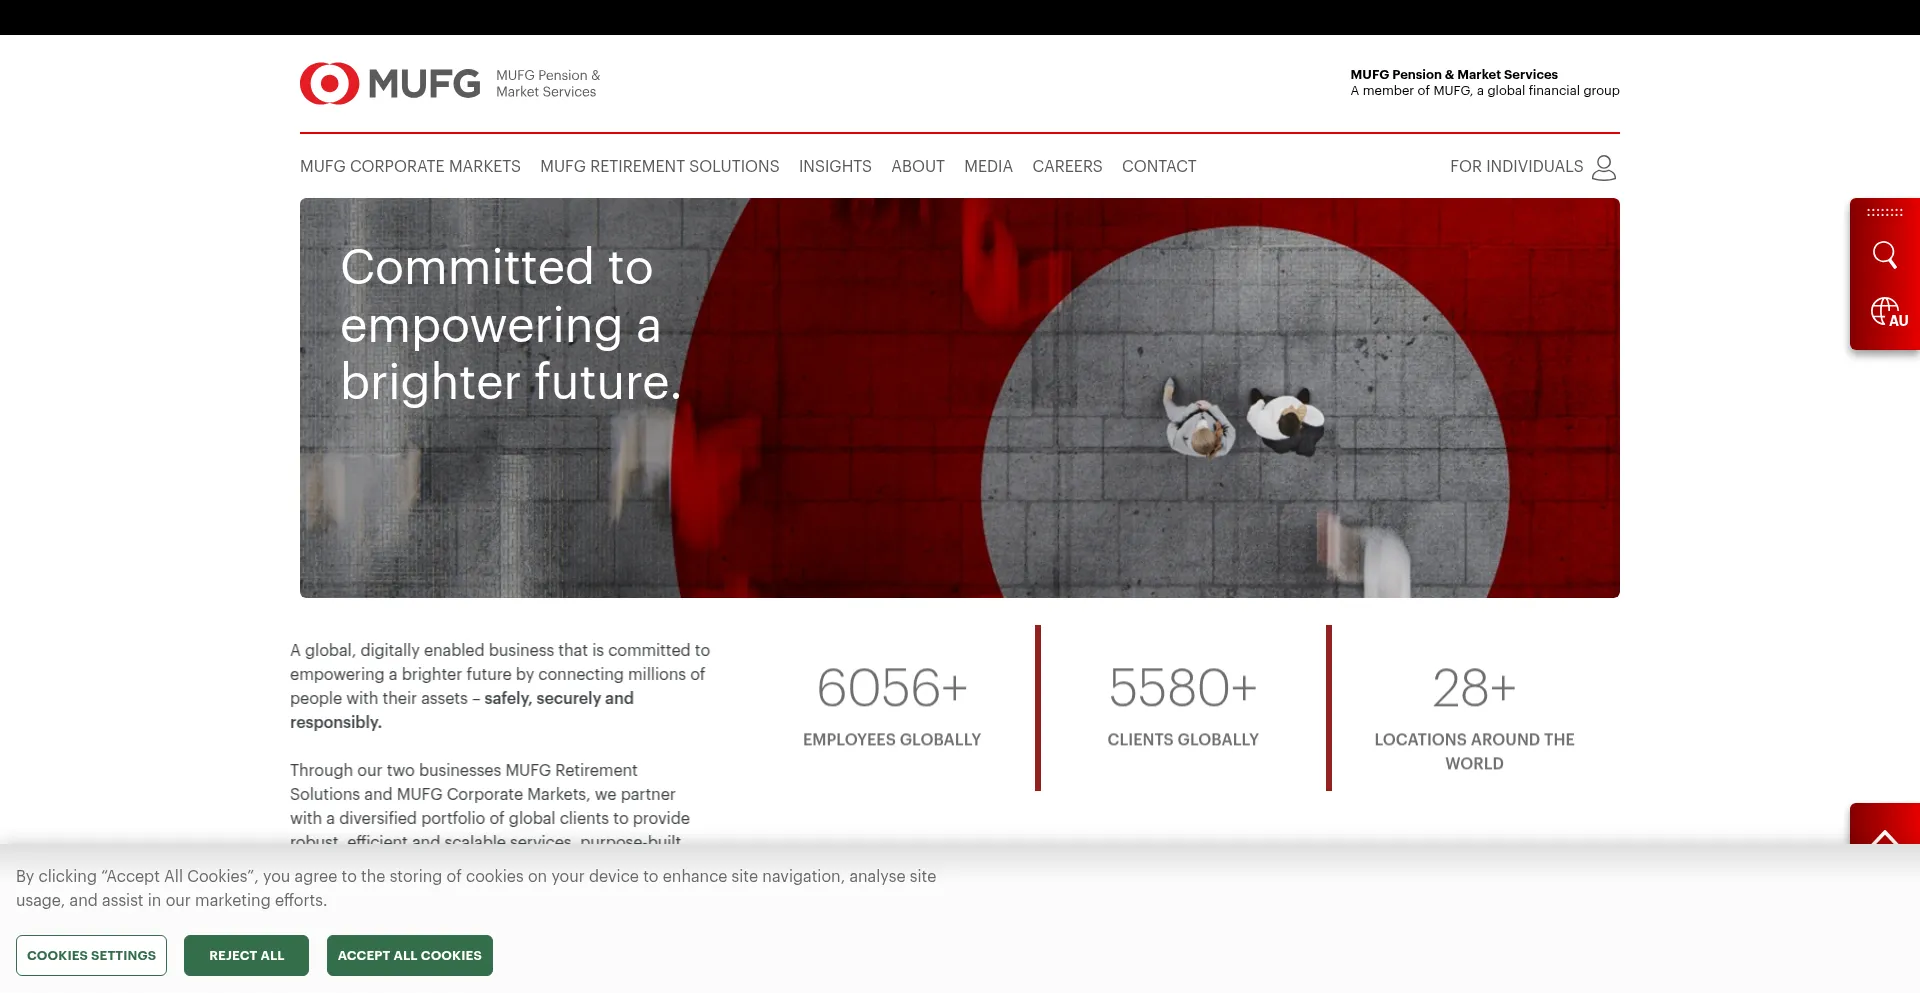Viewport: 1920px width, 993px height.
Task: Open search using the magnifier icon
Action: point(1884,255)
